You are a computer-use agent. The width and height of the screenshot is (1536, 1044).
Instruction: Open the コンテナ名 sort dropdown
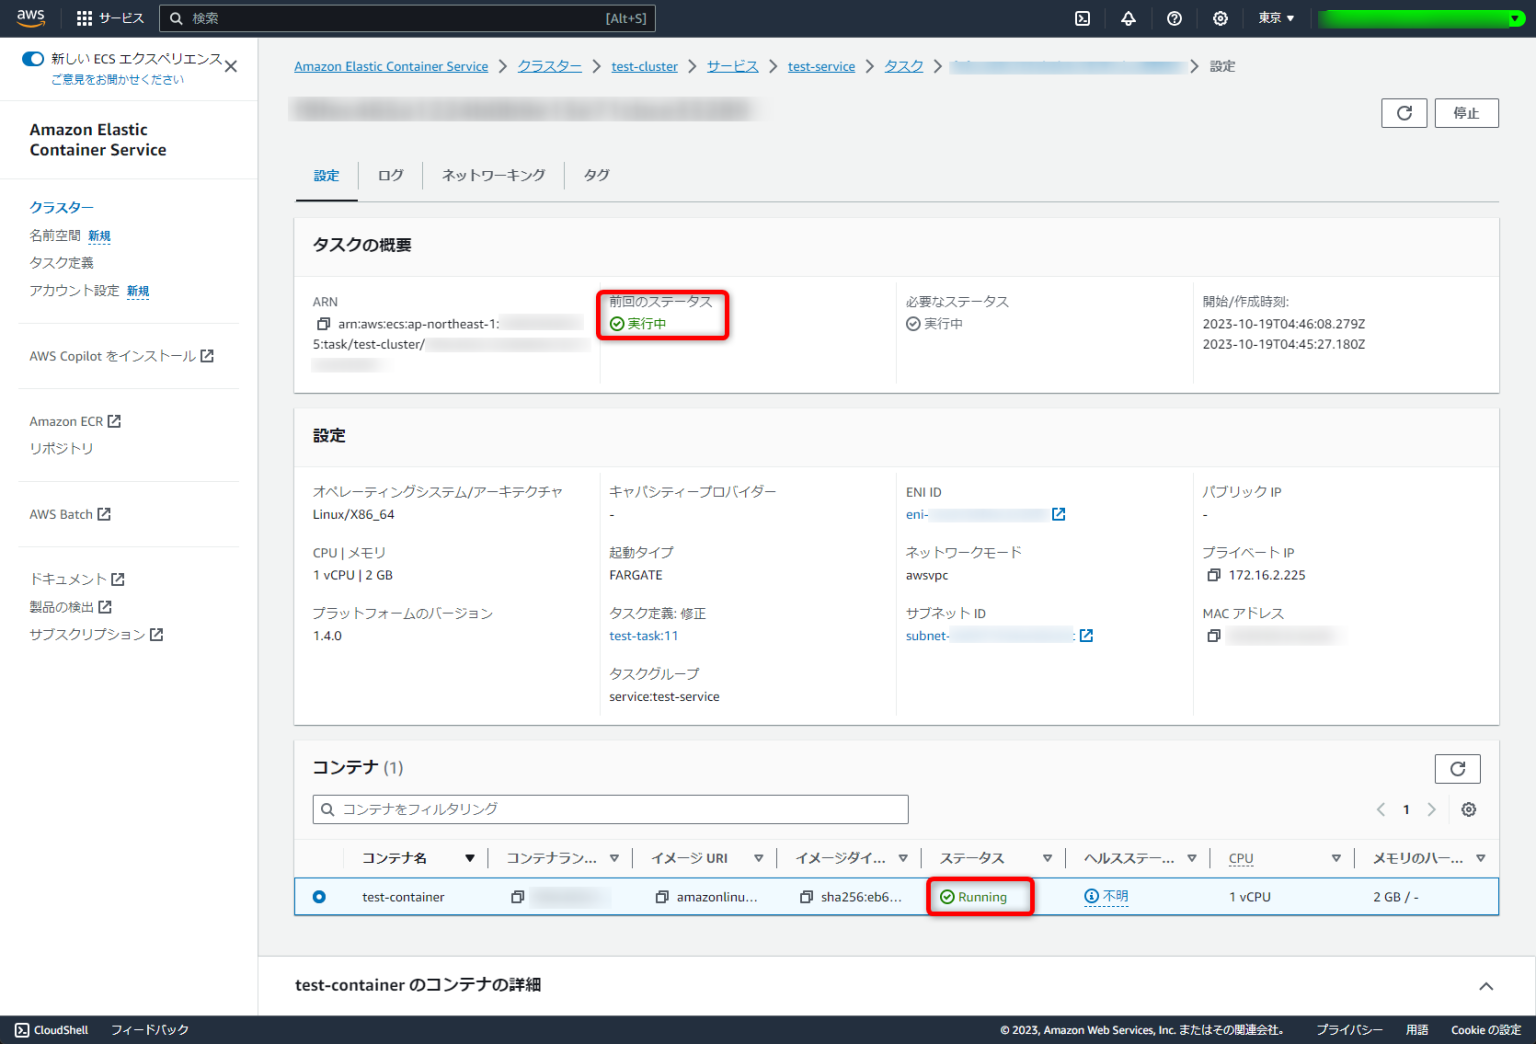[x=469, y=858]
